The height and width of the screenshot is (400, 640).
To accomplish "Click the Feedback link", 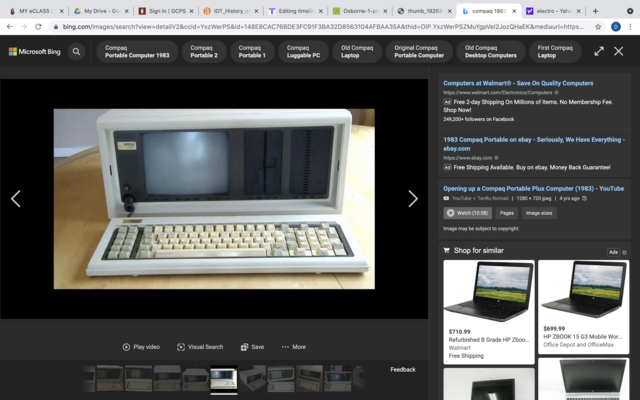I will (402, 369).
